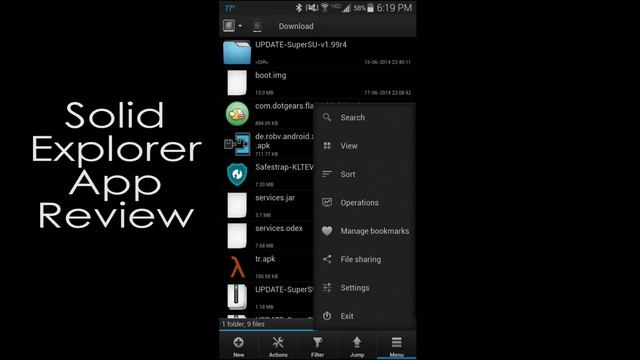
Task: Expand the panel switcher dropdown arrow
Action: click(240, 26)
